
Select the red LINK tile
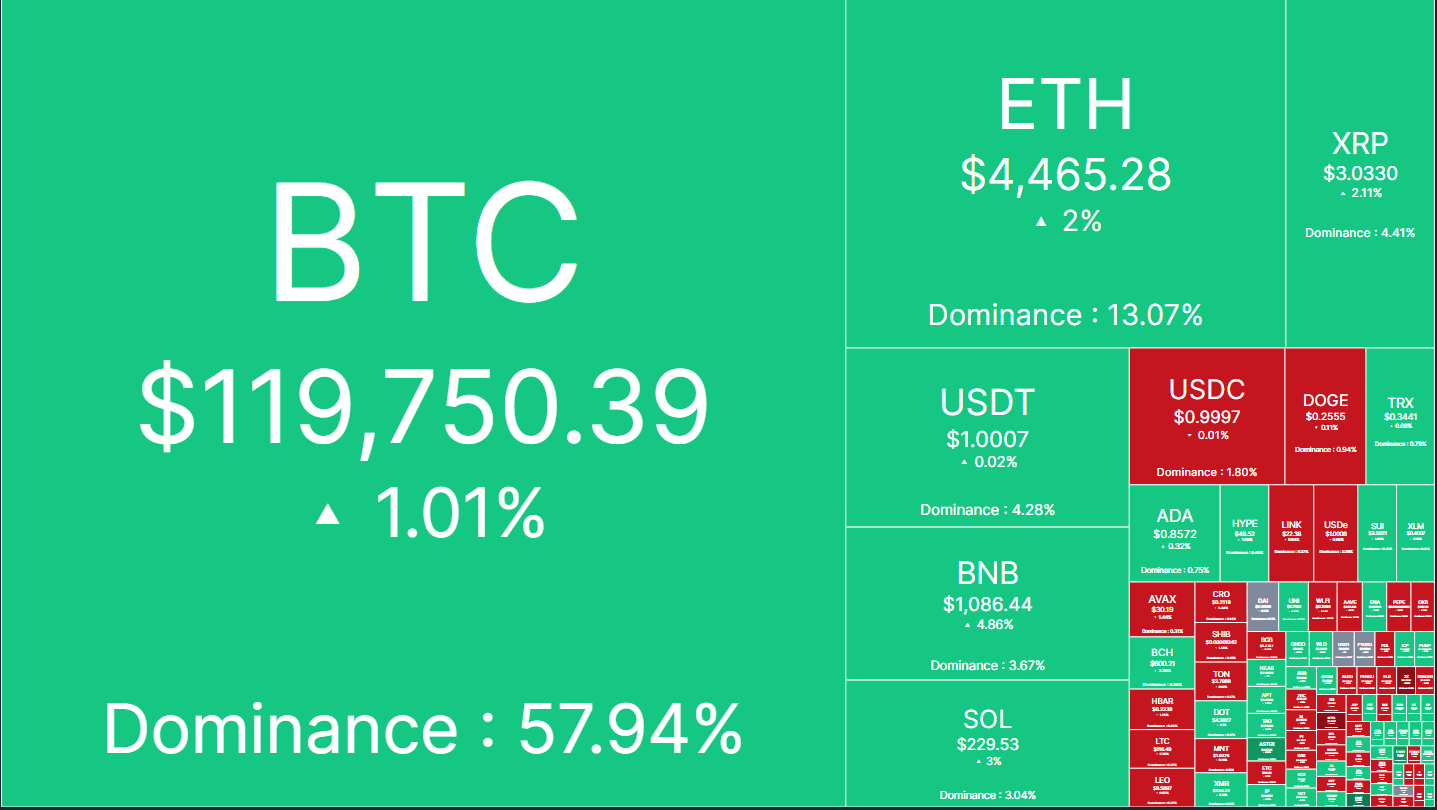1291,533
